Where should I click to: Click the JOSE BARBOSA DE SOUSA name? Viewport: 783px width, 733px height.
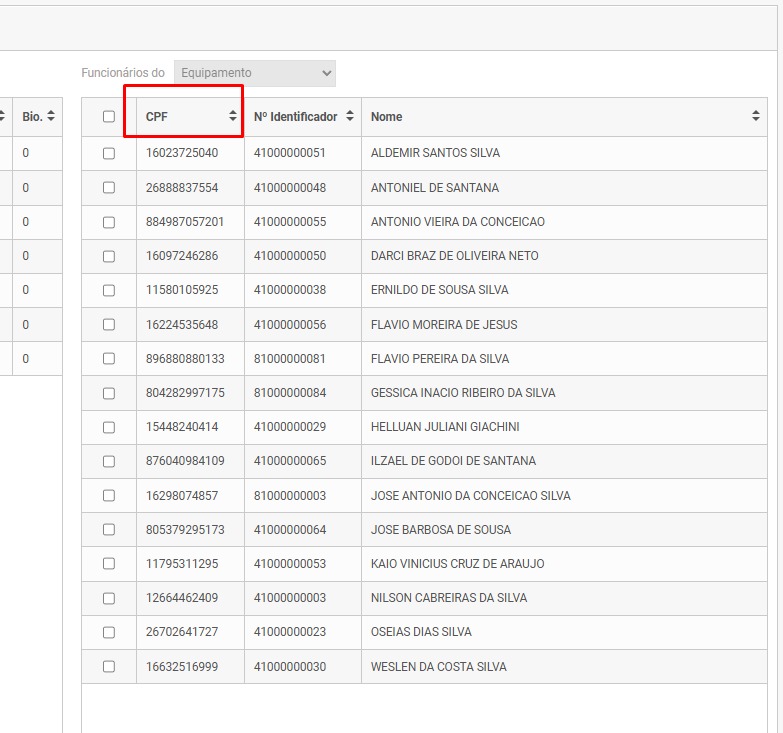[440, 530]
